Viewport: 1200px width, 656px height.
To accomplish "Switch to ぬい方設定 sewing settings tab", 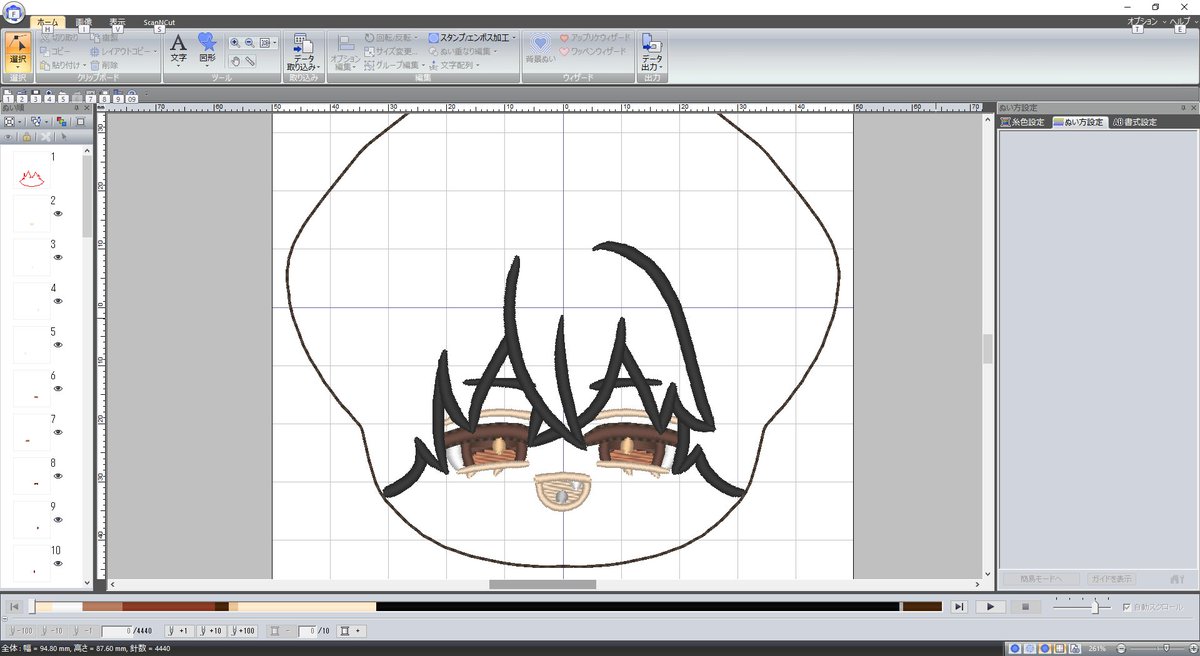I will click(x=1079, y=122).
